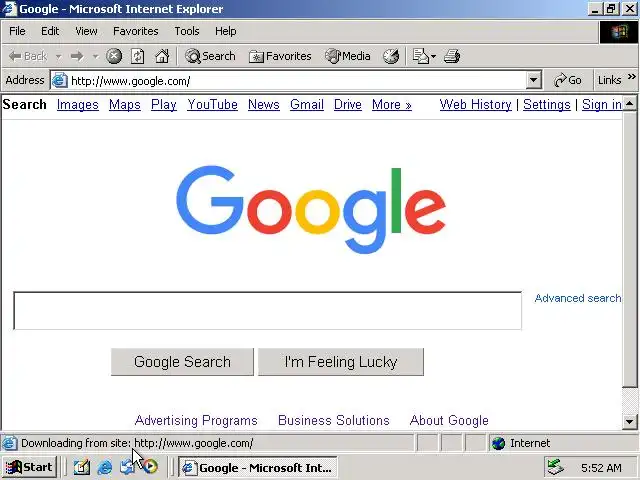640x480 pixels.
Task: Click the Go button
Action: pyautogui.click(x=568, y=80)
